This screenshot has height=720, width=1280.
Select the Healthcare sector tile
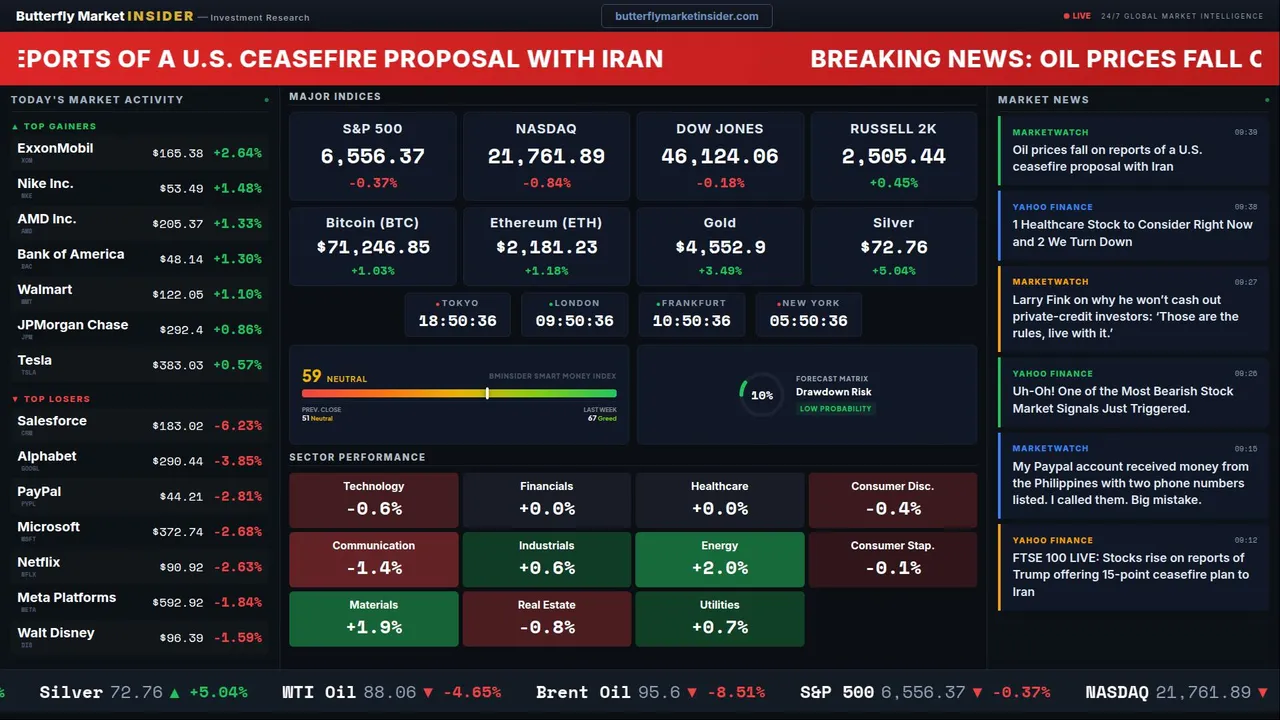tap(720, 500)
